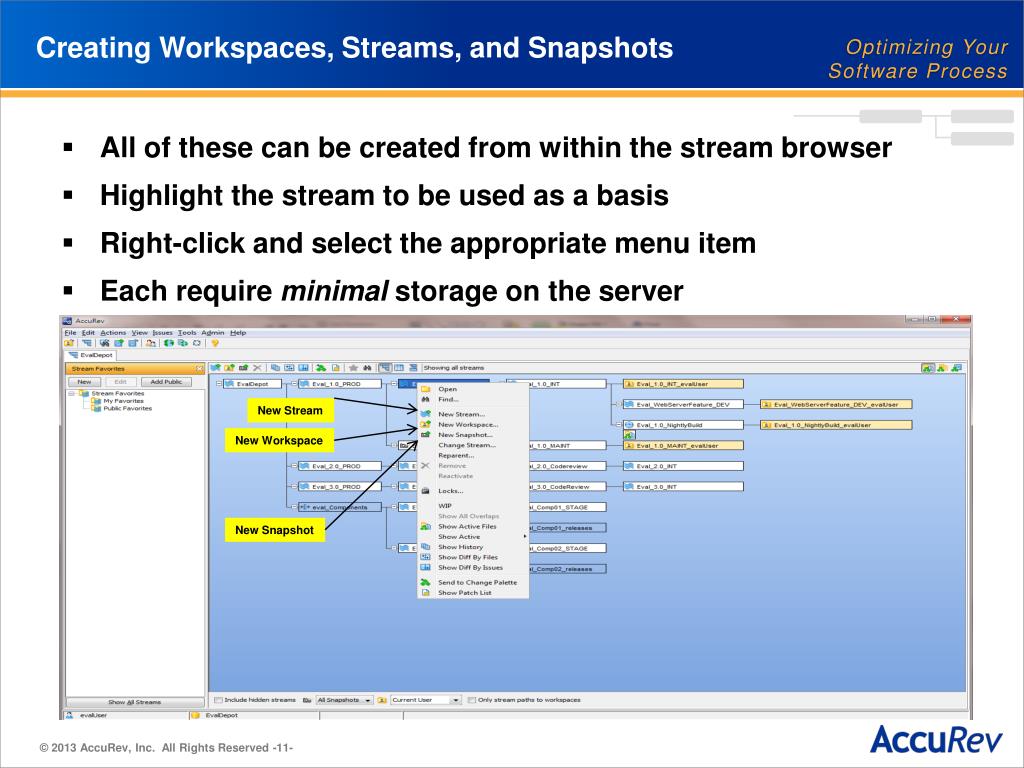Viewport: 1024px width, 768px height.
Task: Click the New Workspace icon in stream browser toolbar
Action: pyautogui.click(x=229, y=368)
